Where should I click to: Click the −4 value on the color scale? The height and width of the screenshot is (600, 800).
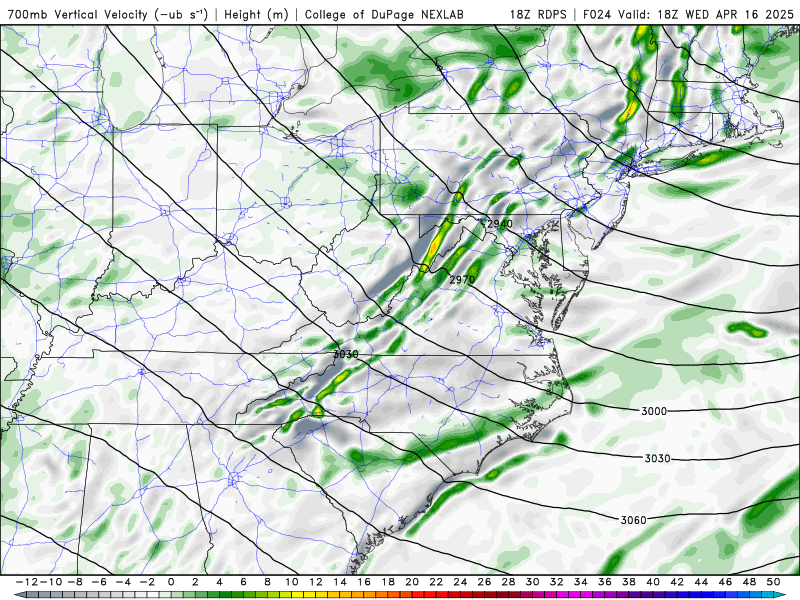coord(123,582)
